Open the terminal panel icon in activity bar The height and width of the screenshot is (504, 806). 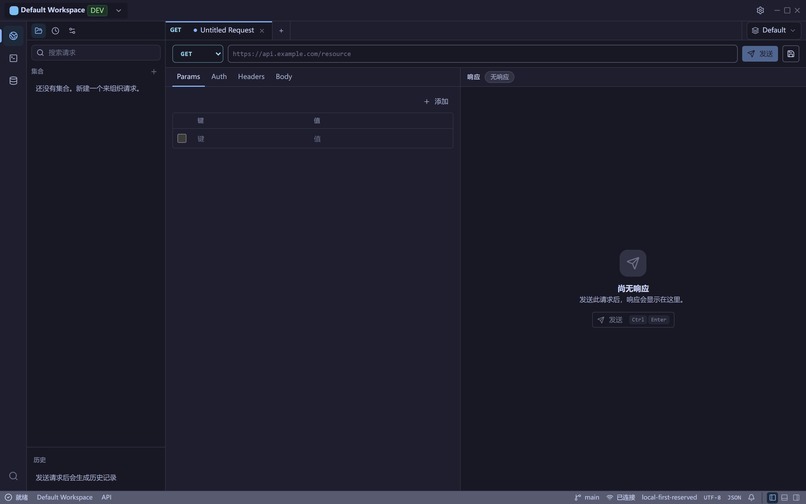(13, 58)
